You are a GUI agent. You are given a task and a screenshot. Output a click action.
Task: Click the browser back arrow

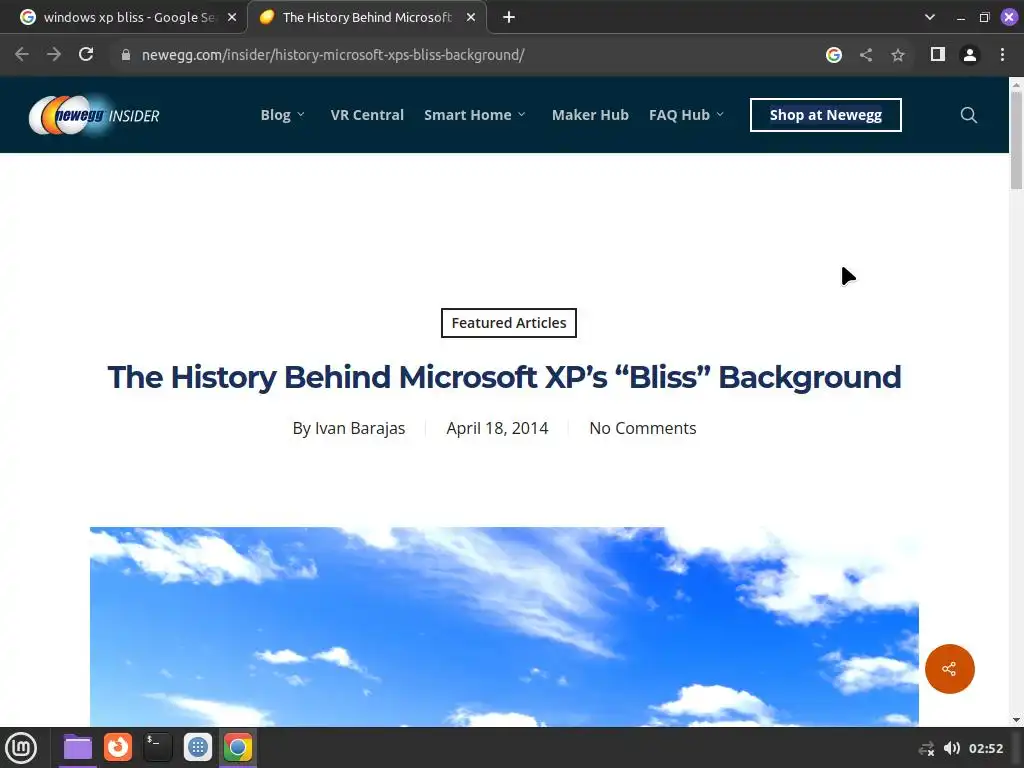tap(22, 55)
